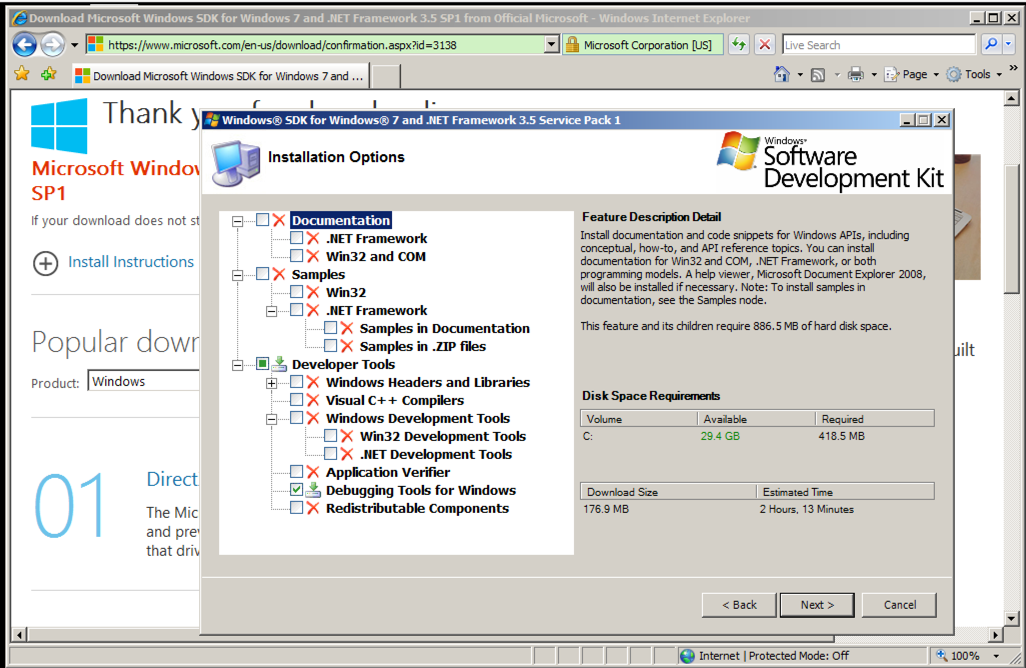Viewport: 1026px width, 668px height.
Task: Check the Win32 and COM documentation checkbox
Action: pyautogui.click(x=296, y=256)
